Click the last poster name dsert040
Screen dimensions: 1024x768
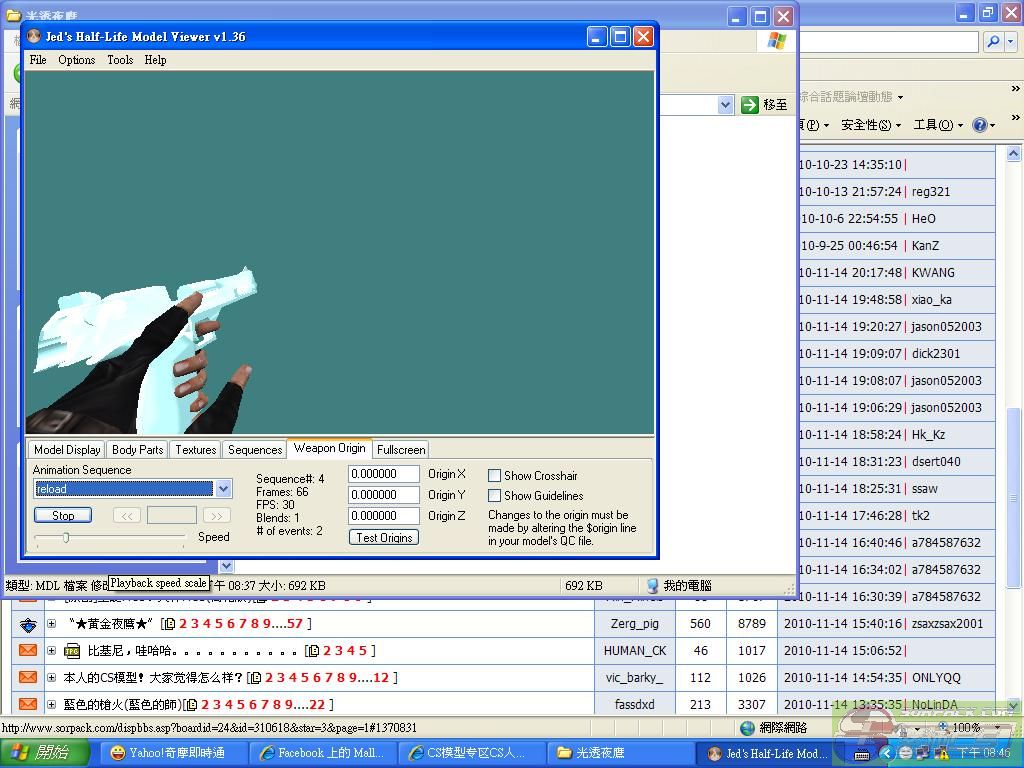click(936, 462)
